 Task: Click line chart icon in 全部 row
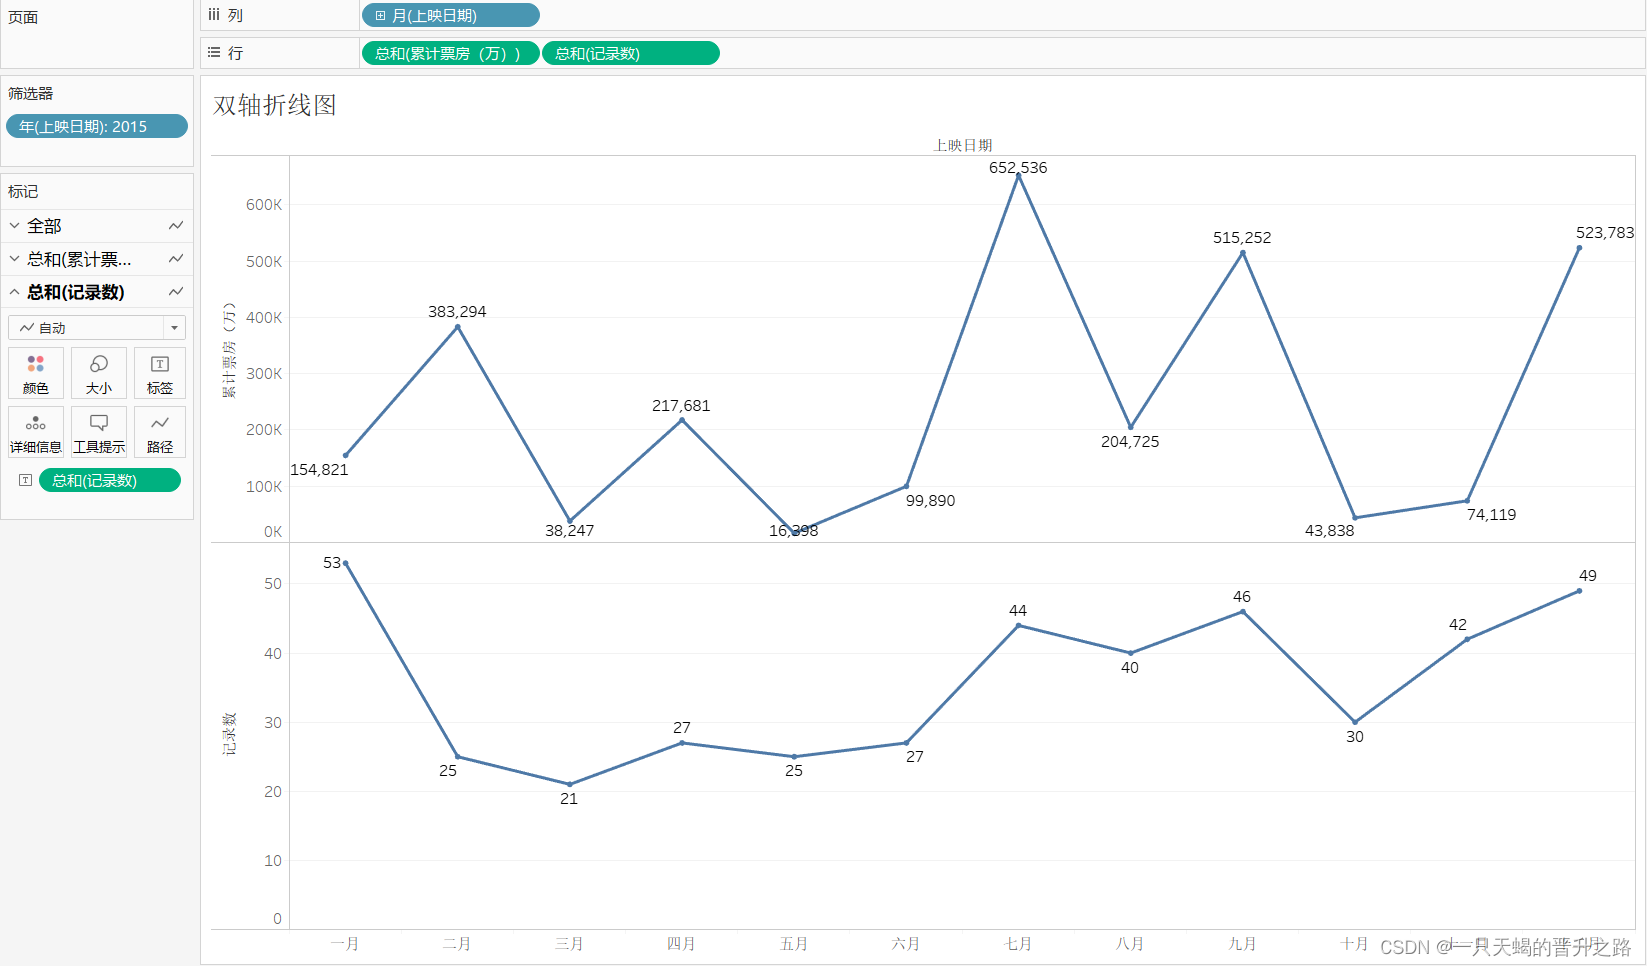click(x=176, y=226)
